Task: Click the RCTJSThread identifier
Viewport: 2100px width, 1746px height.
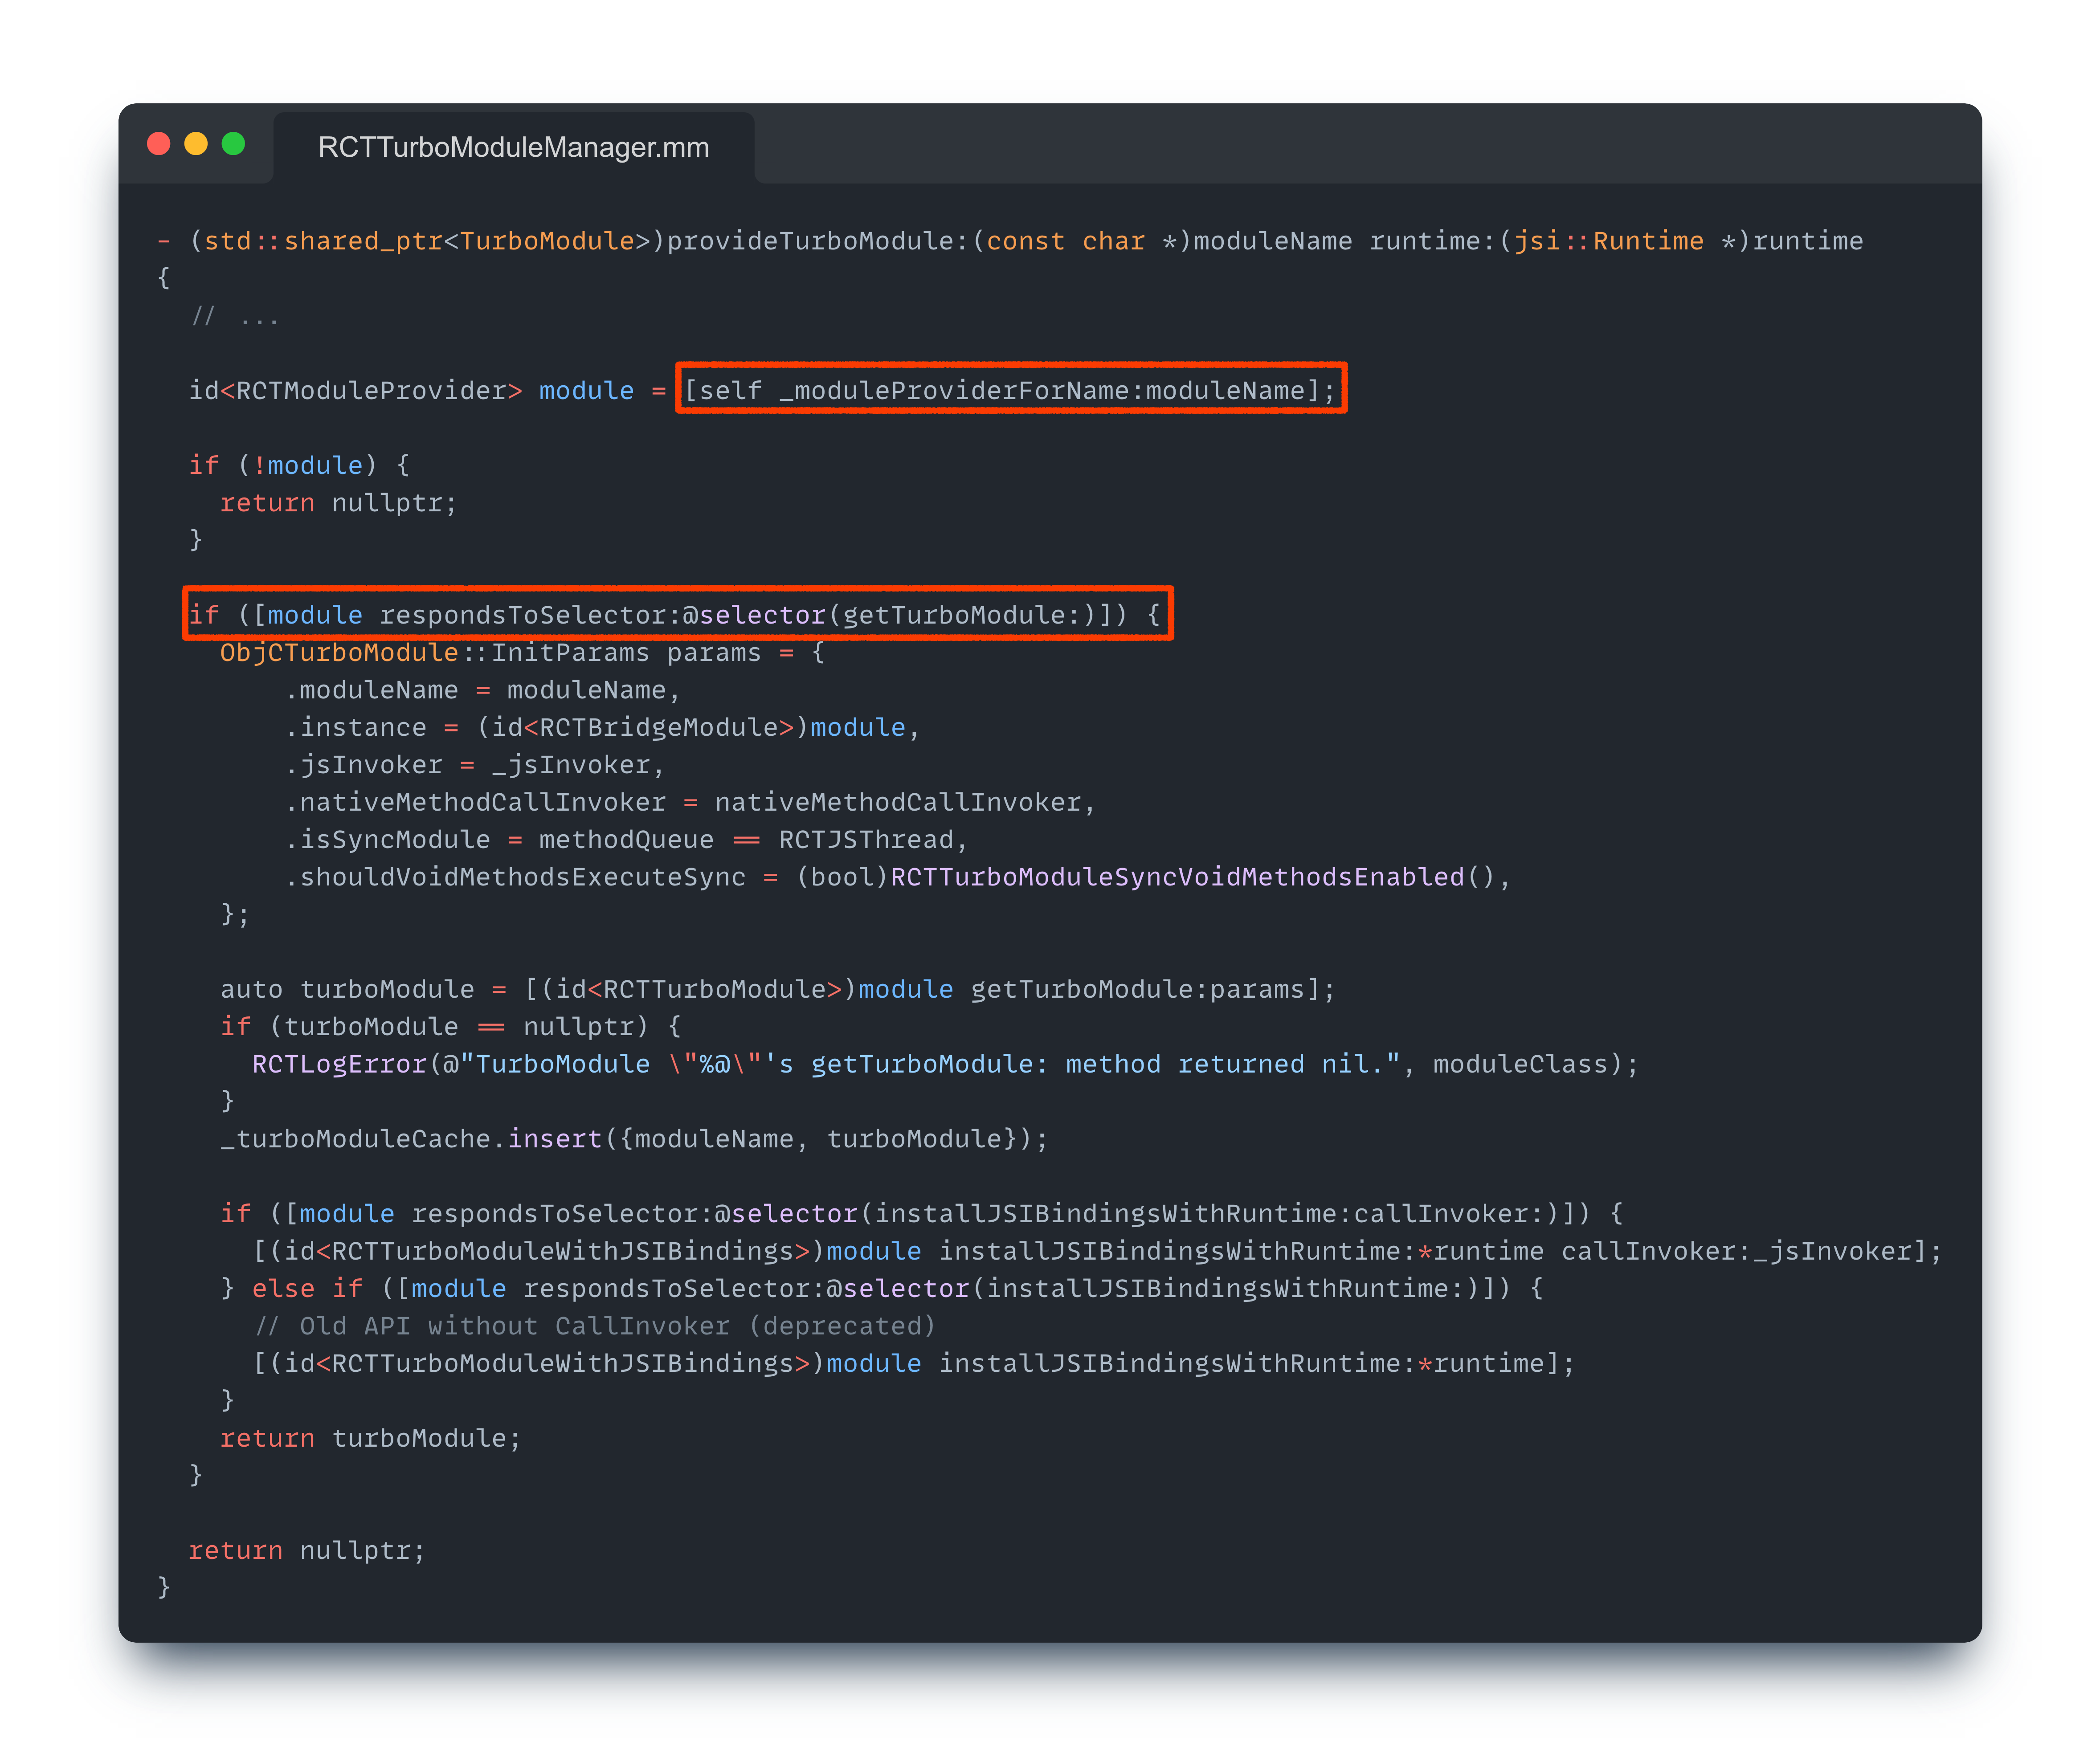Action: click(x=866, y=840)
